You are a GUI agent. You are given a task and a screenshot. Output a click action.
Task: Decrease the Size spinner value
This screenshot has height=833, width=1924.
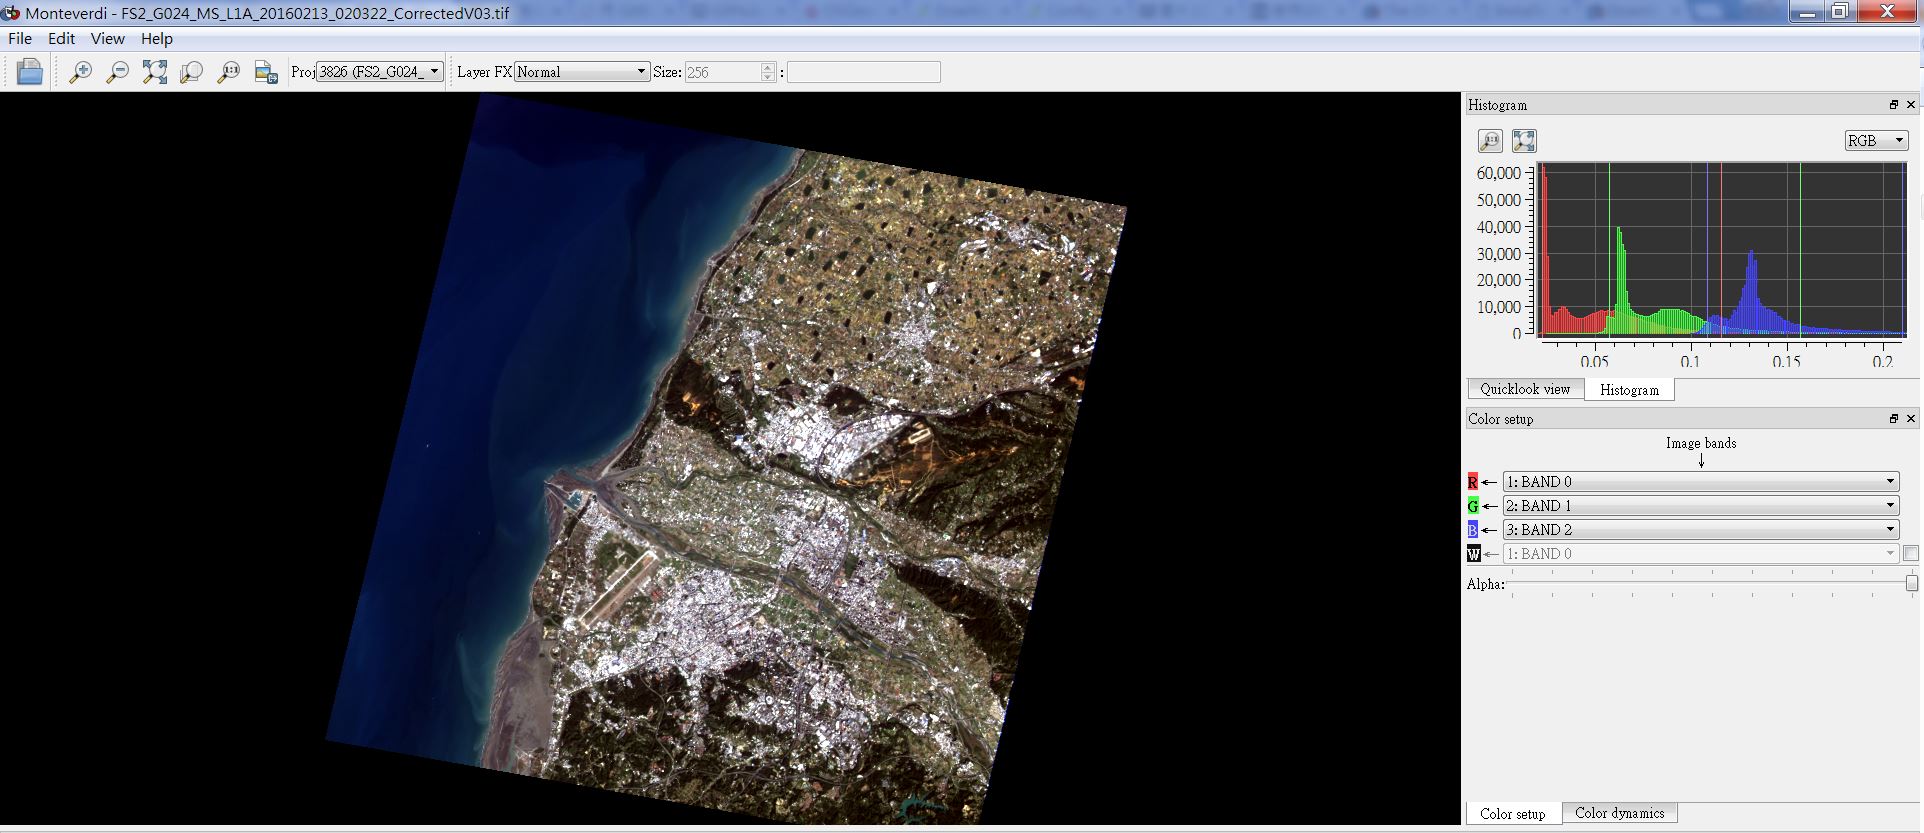768,77
